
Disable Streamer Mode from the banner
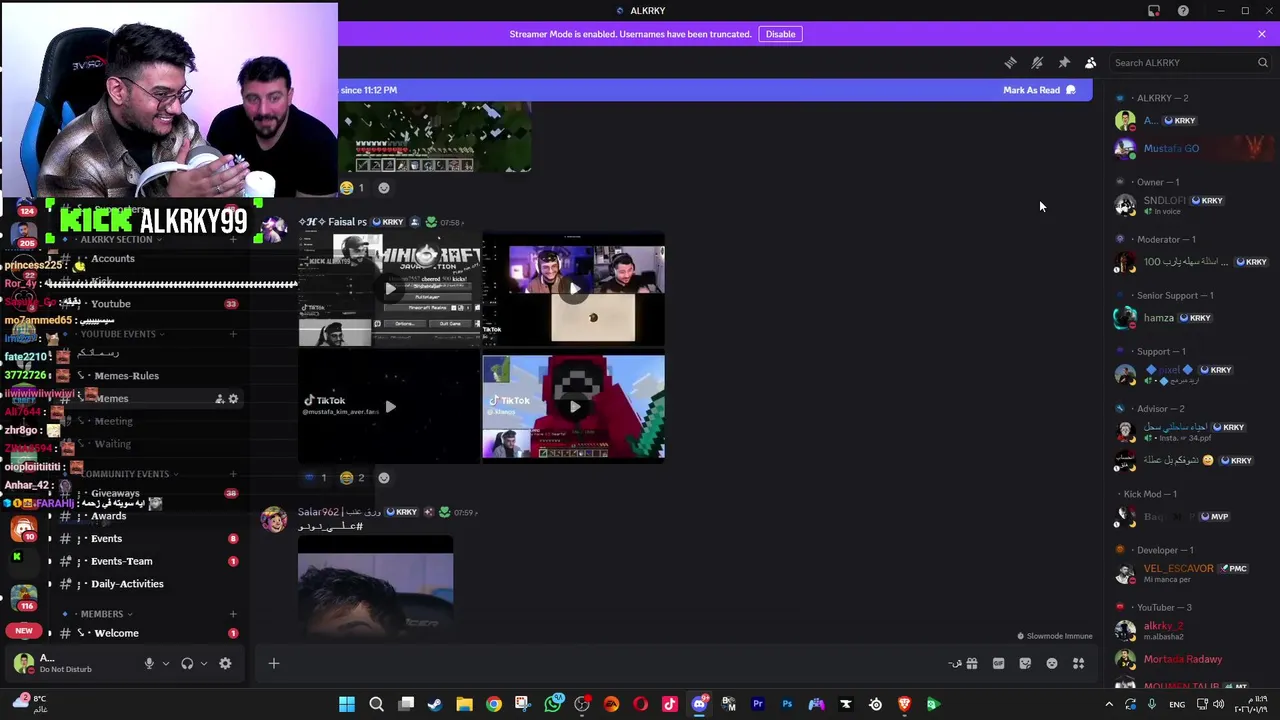[x=780, y=34]
